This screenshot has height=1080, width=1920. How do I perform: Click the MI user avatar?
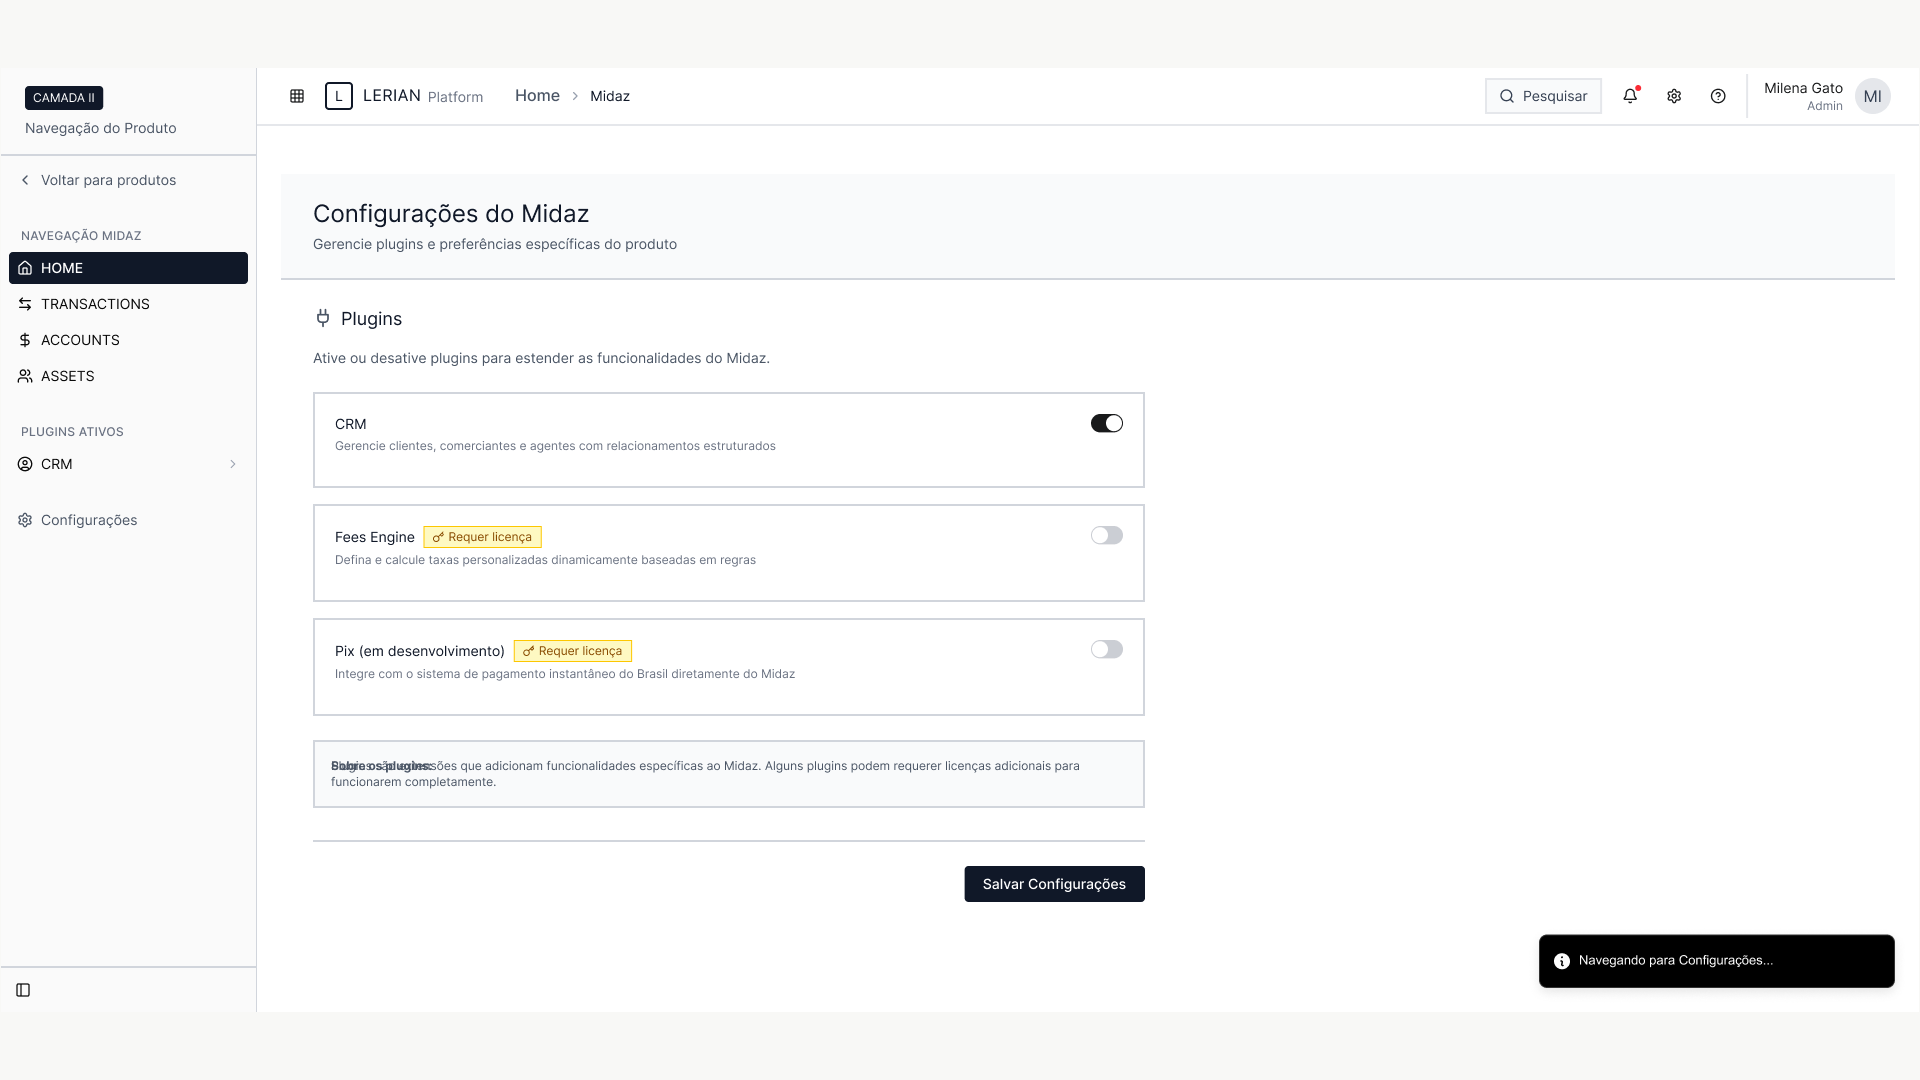pyautogui.click(x=1872, y=96)
